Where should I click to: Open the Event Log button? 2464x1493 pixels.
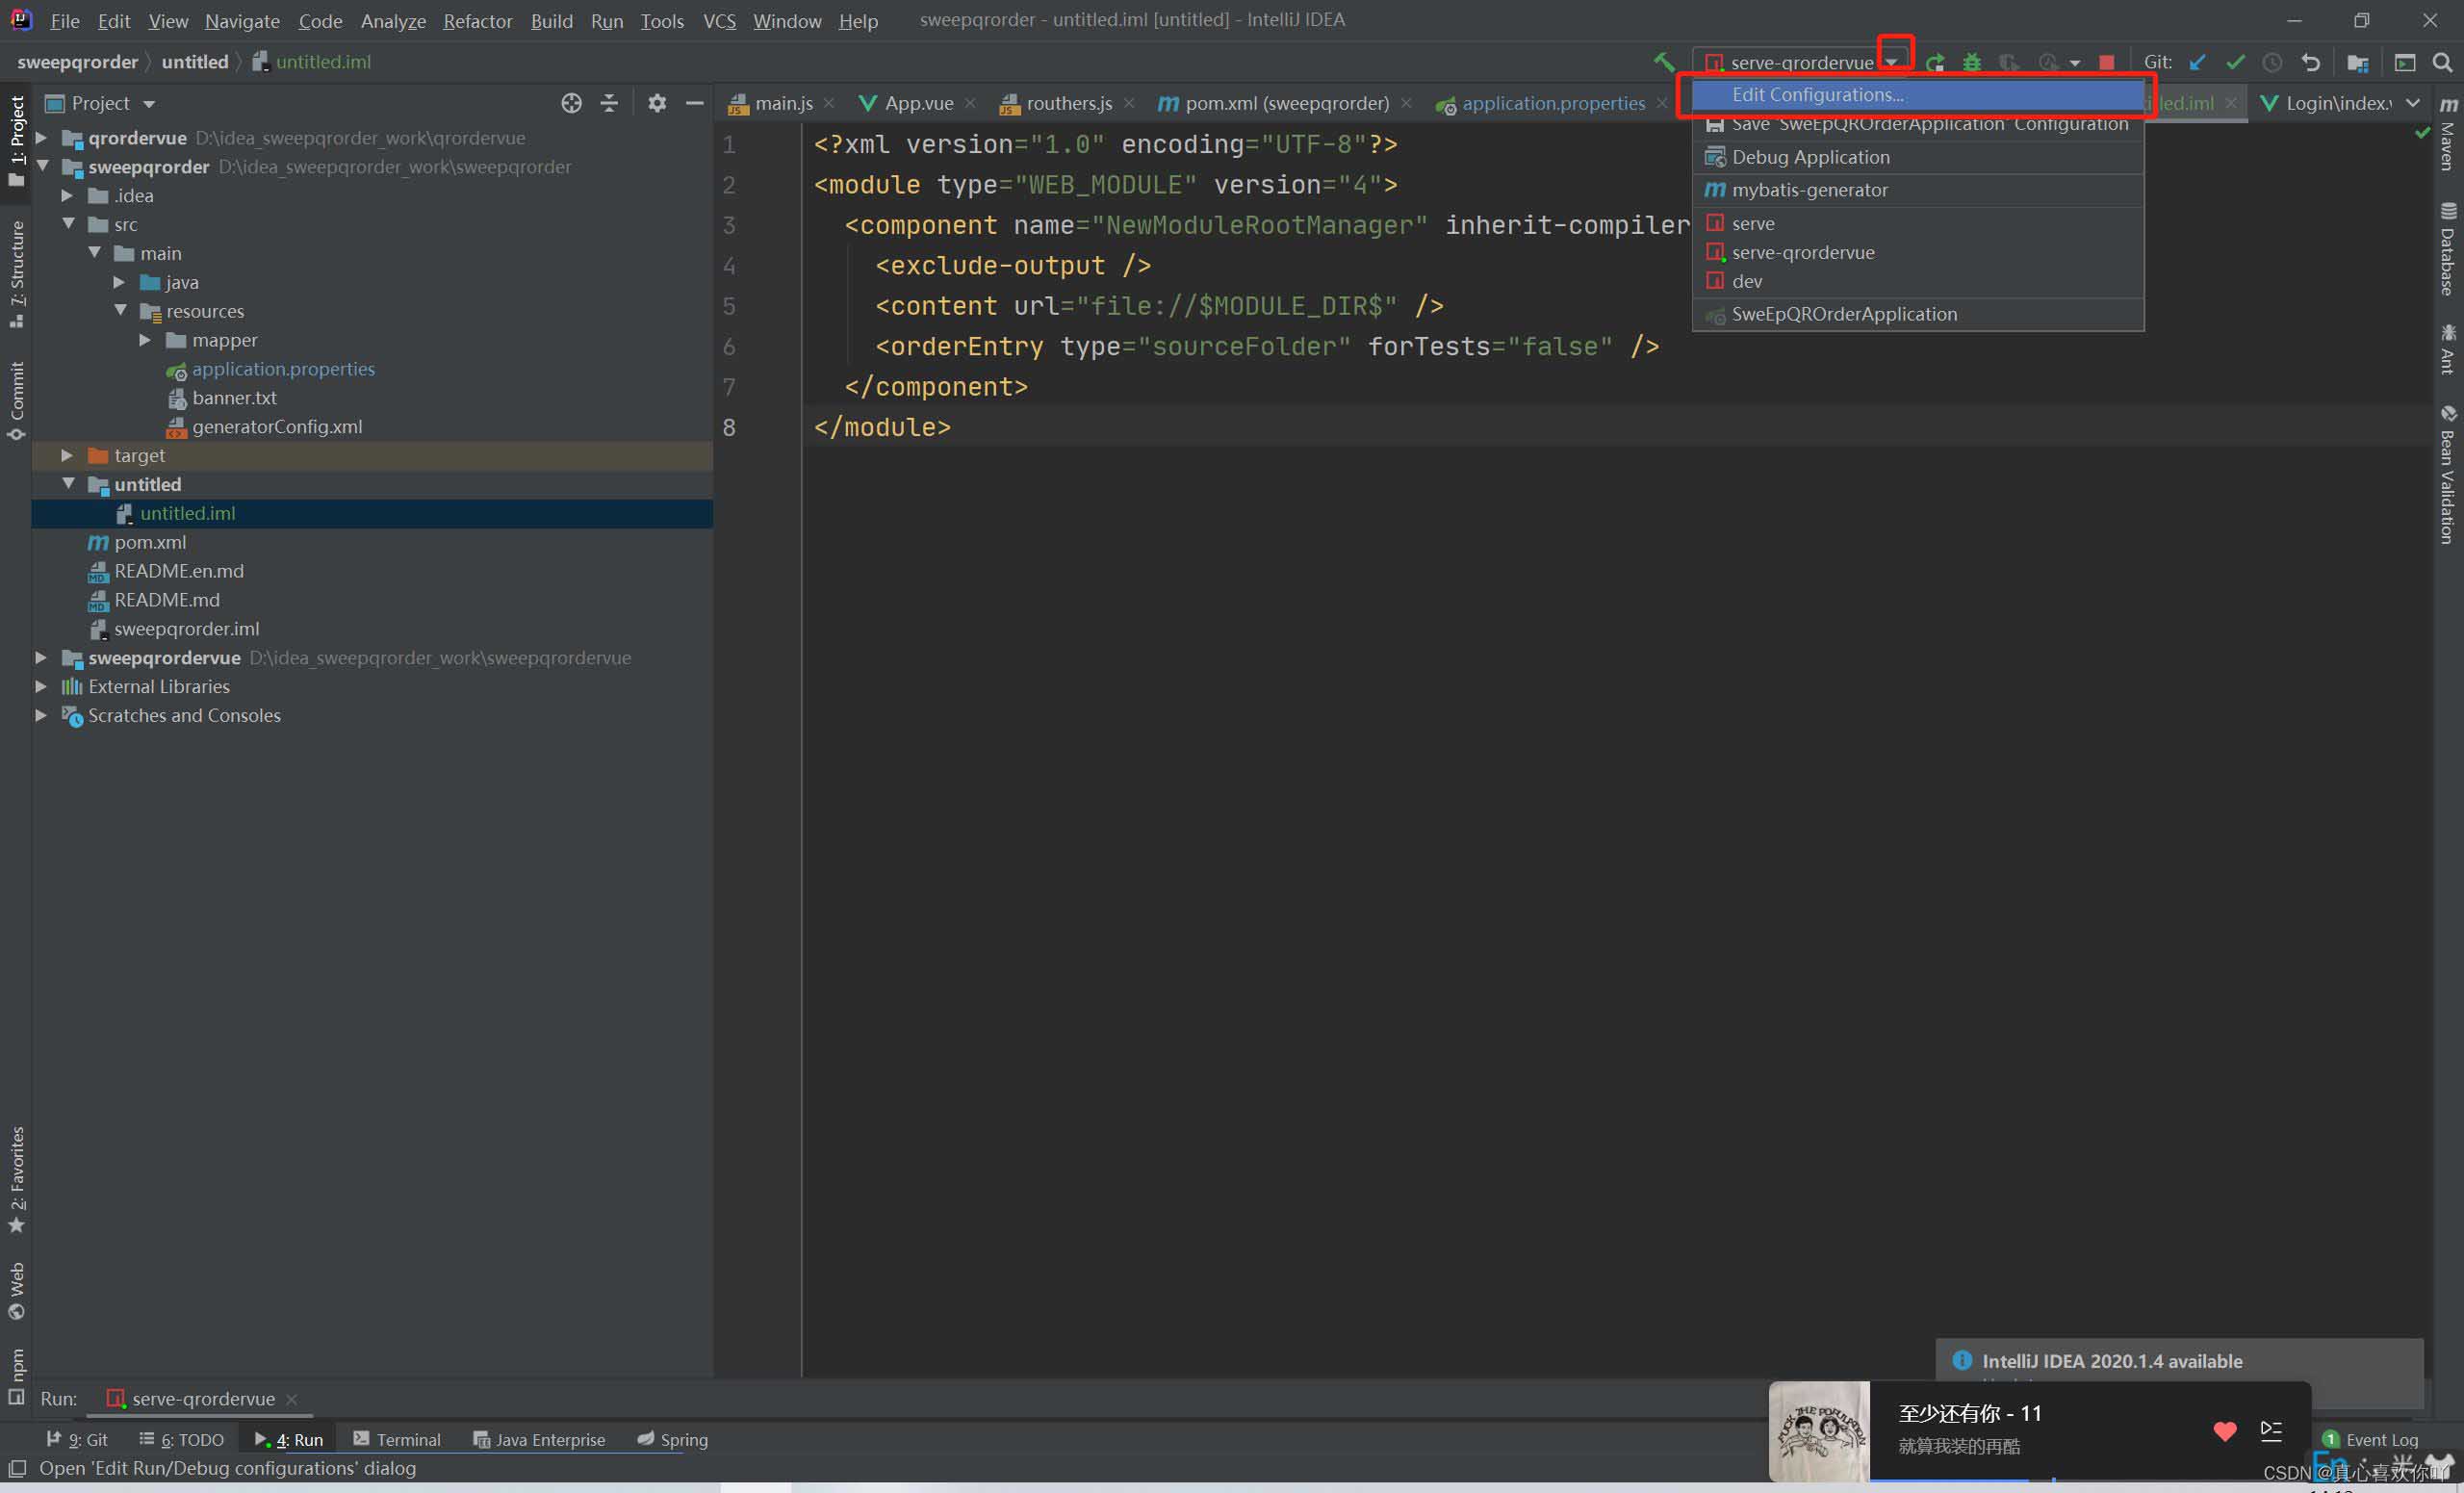2370,1440
